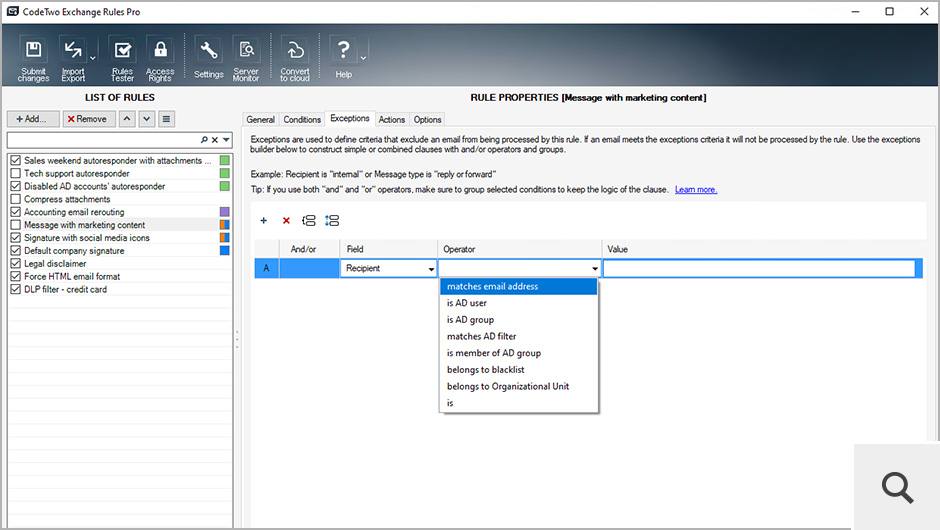This screenshot has width=940, height=530.
Task: Click the search magnifier in rules filter
Action: pyautogui.click(x=204, y=140)
